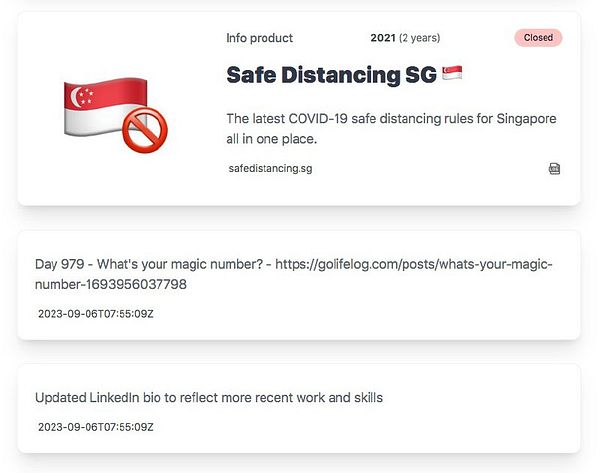This screenshot has width=600, height=473.
Task: Select the Safe Distancing SG heading
Action: [331, 75]
